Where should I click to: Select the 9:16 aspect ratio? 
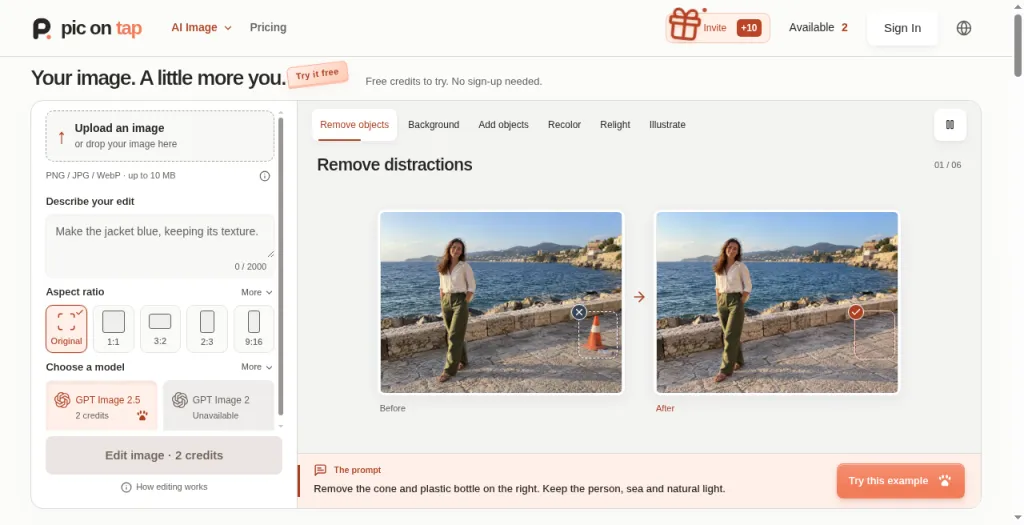(253, 328)
